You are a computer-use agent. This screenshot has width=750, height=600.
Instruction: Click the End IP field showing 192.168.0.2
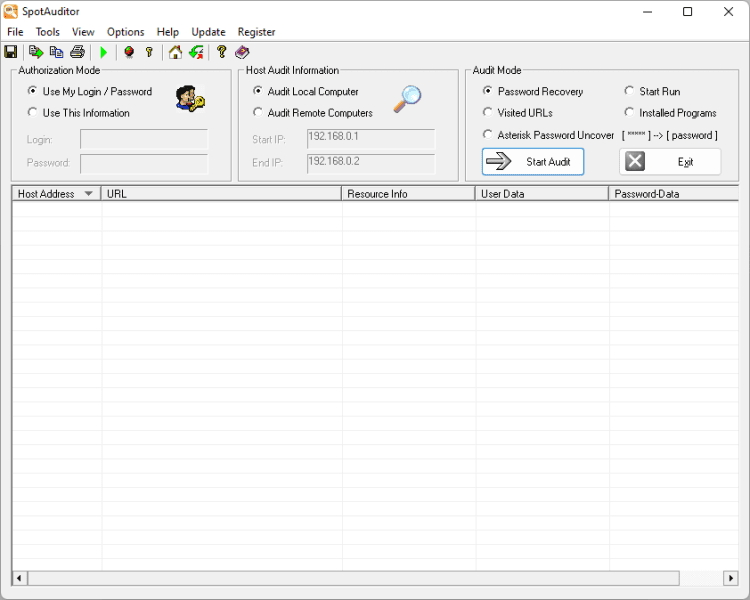point(371,163)
